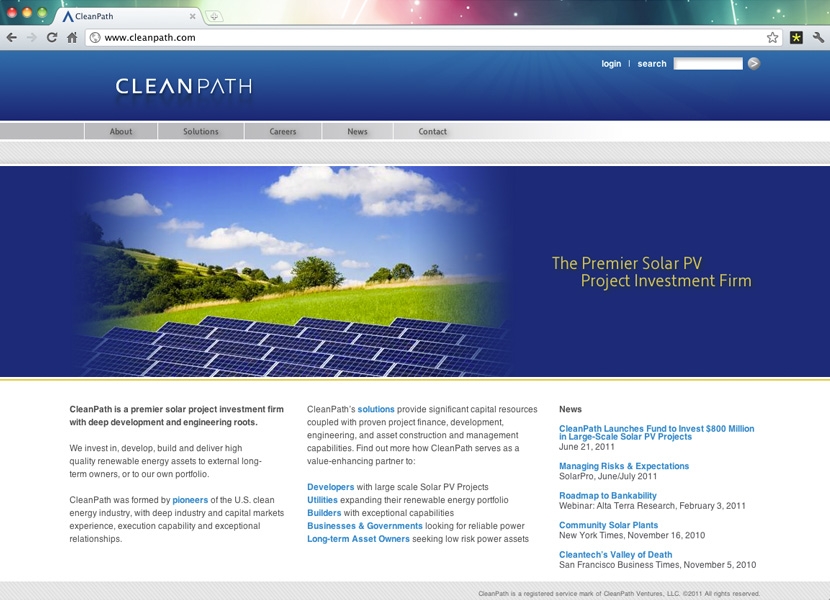Open the Long-term Asset Owners link
Viewport: 830px width, 600px height.
(358, 539)
